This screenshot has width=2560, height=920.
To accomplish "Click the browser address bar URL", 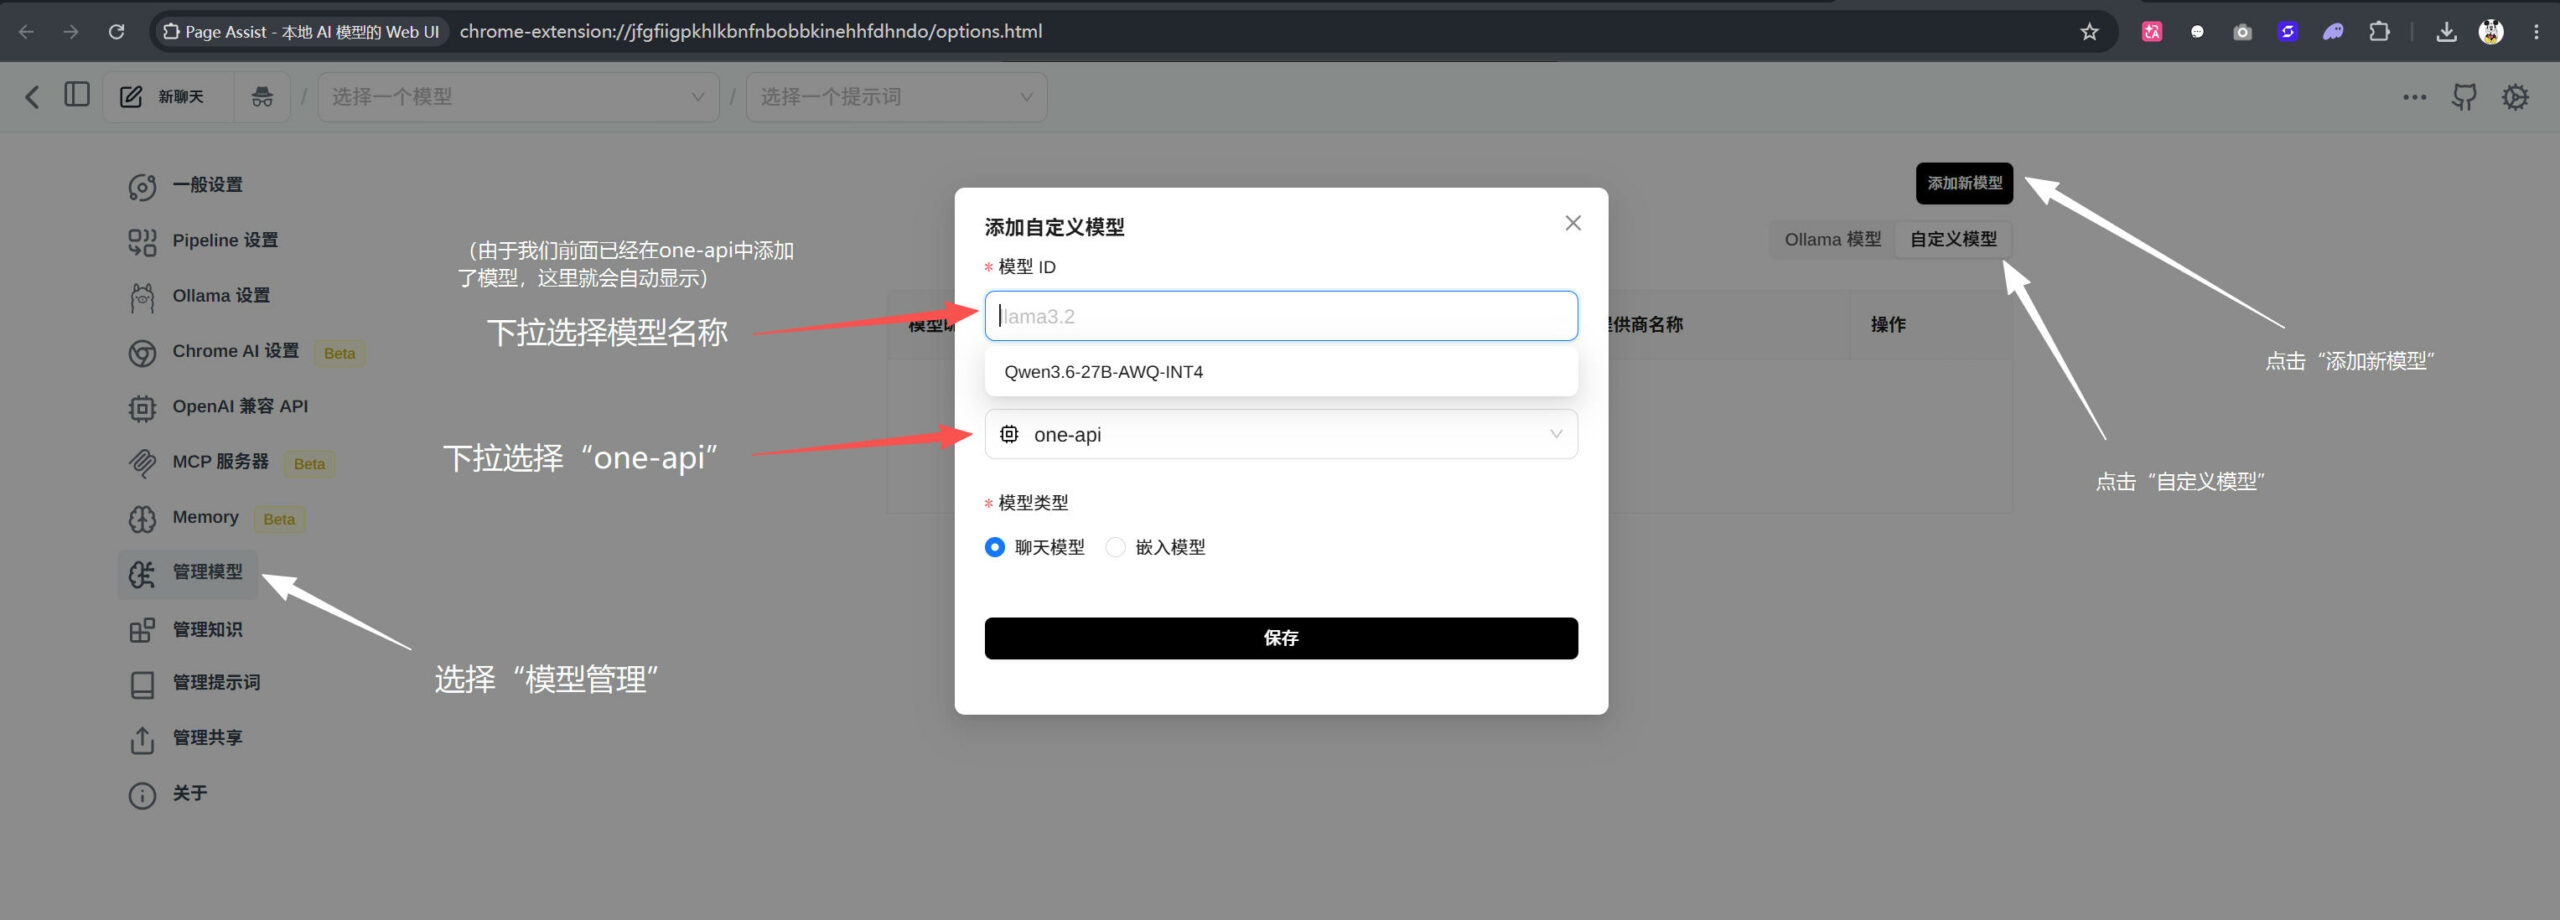I will pos(750,32).
